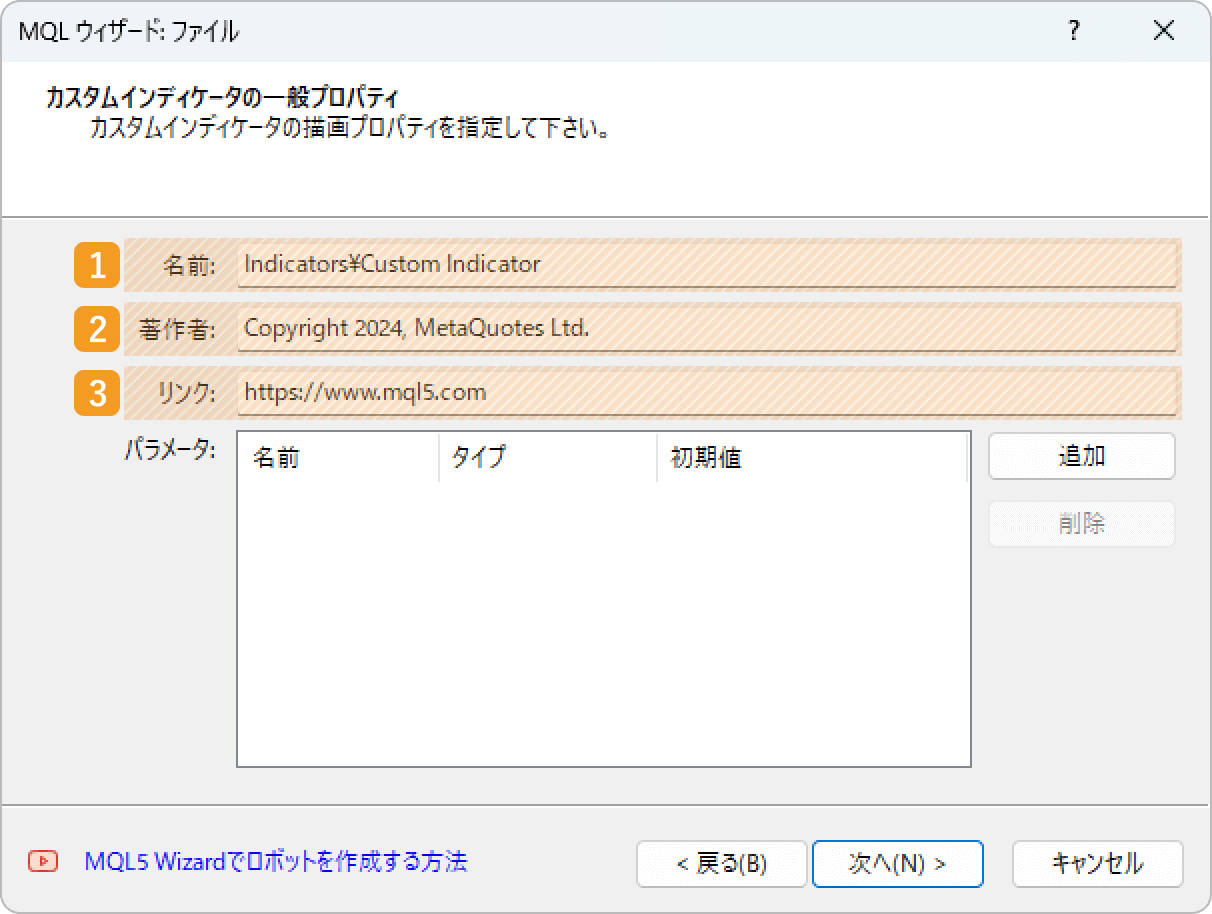1212x914 pixels.
Task: Focus the 著作者 copyright input field
Action: point(707,329)
